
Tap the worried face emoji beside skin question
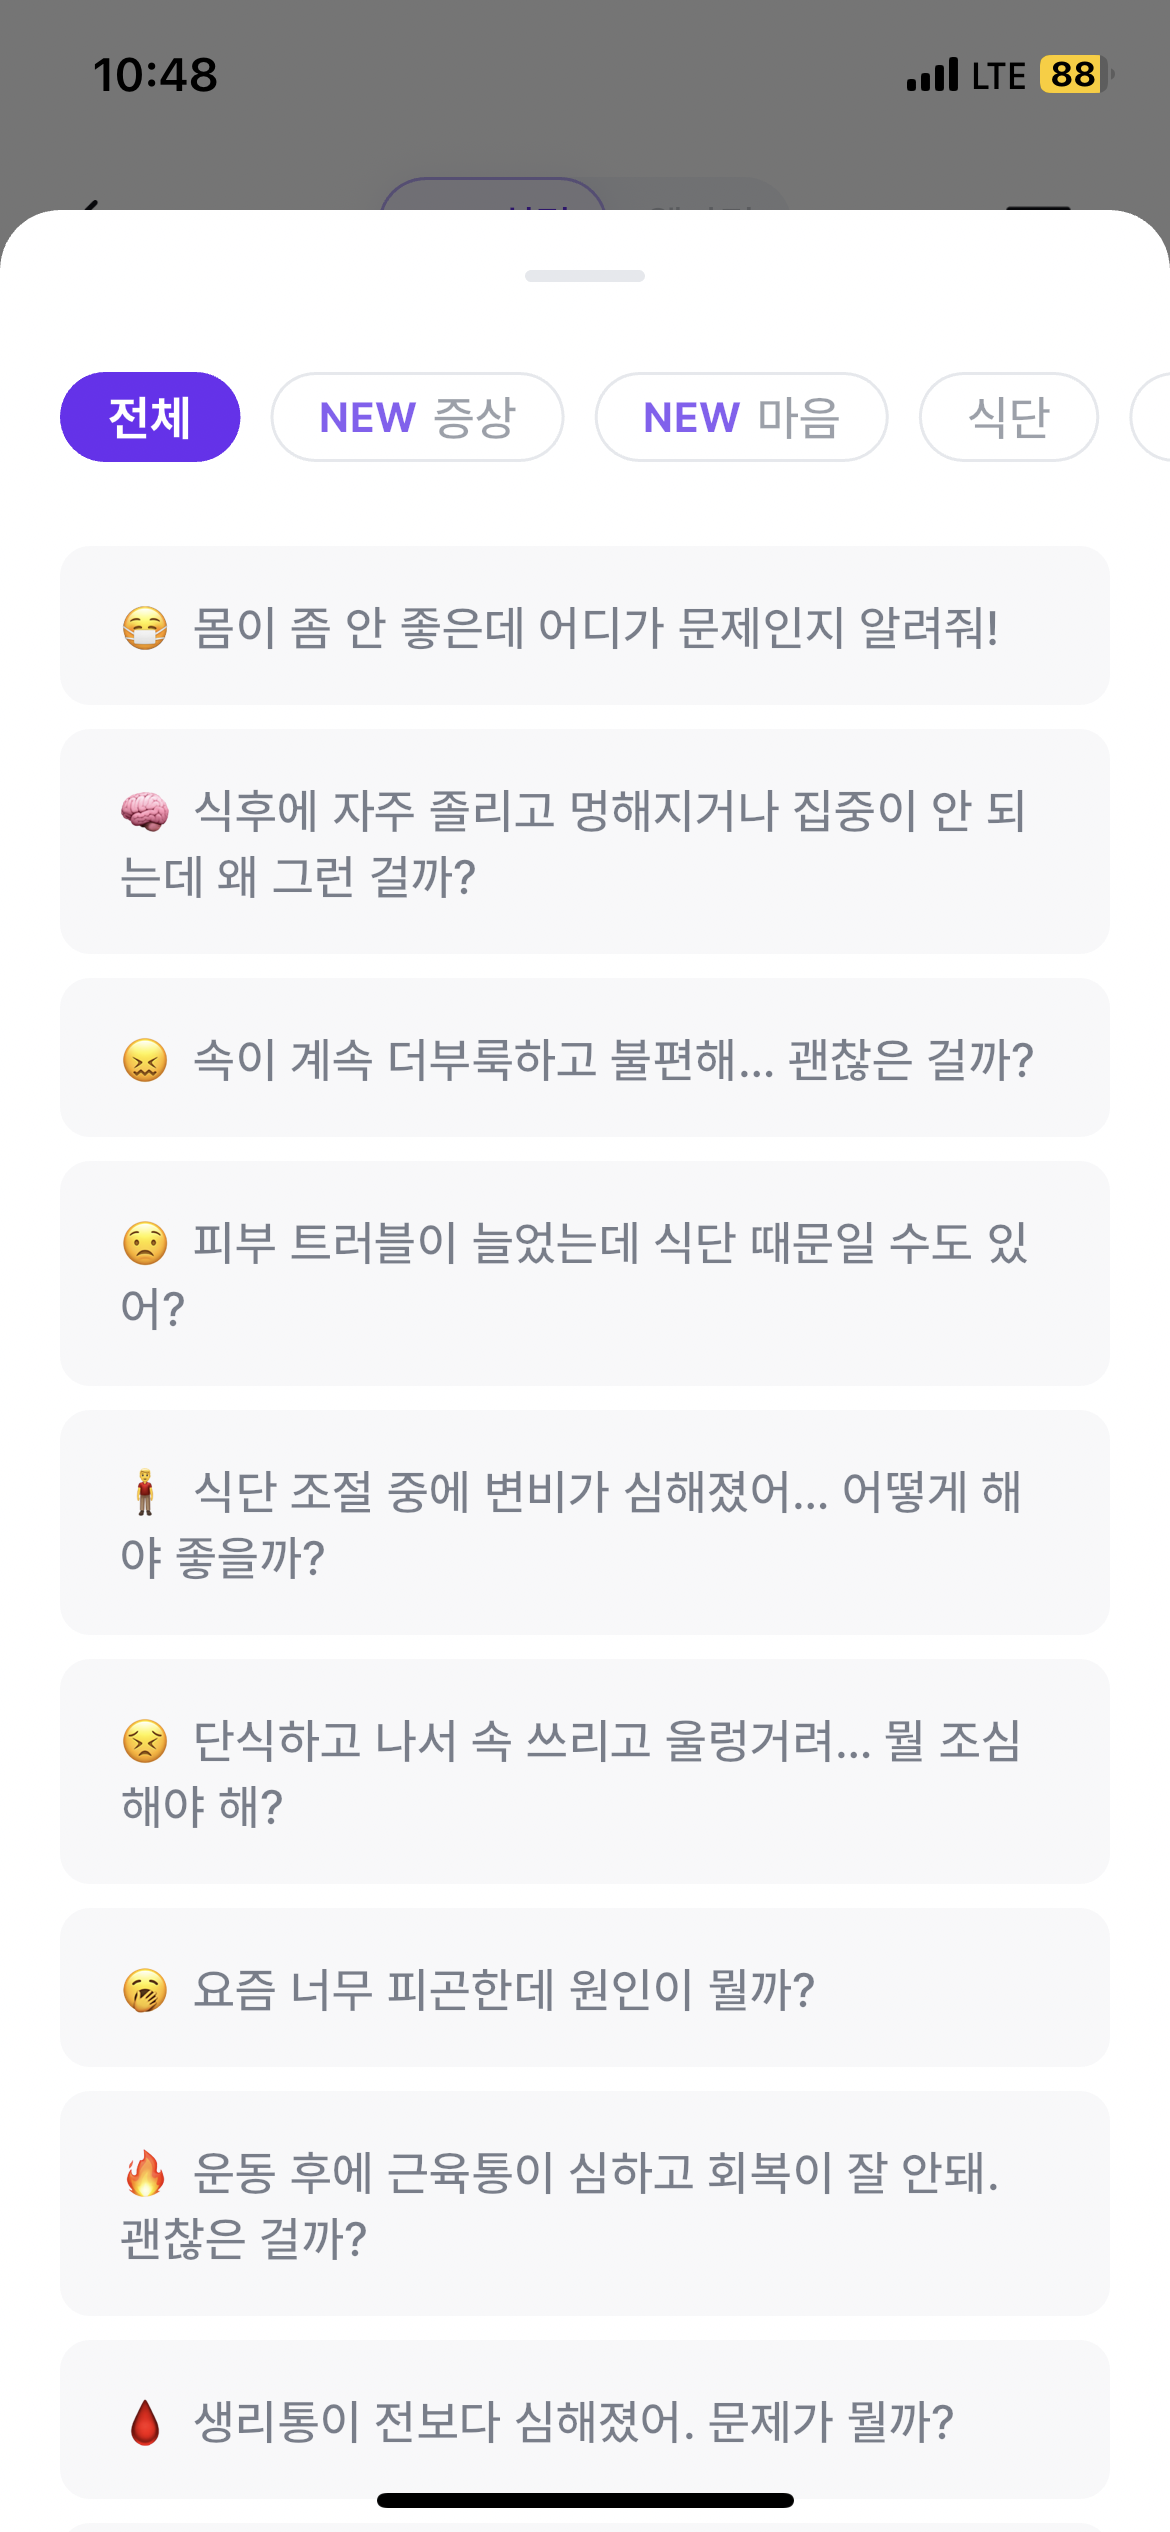[x=145, y=1243]
